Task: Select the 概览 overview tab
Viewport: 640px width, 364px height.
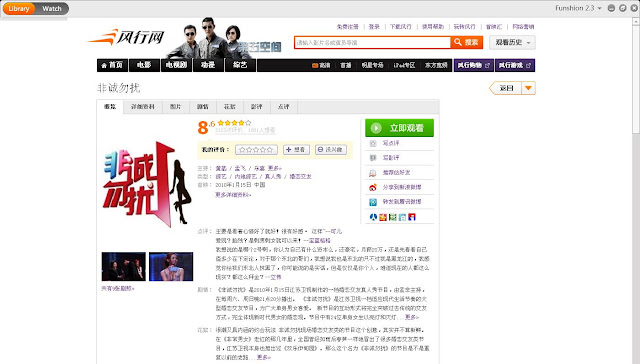Action: click(110, 107)
